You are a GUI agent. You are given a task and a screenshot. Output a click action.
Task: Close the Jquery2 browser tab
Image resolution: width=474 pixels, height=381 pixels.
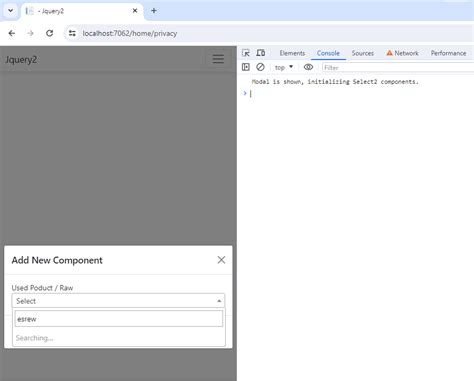(135, 11)
